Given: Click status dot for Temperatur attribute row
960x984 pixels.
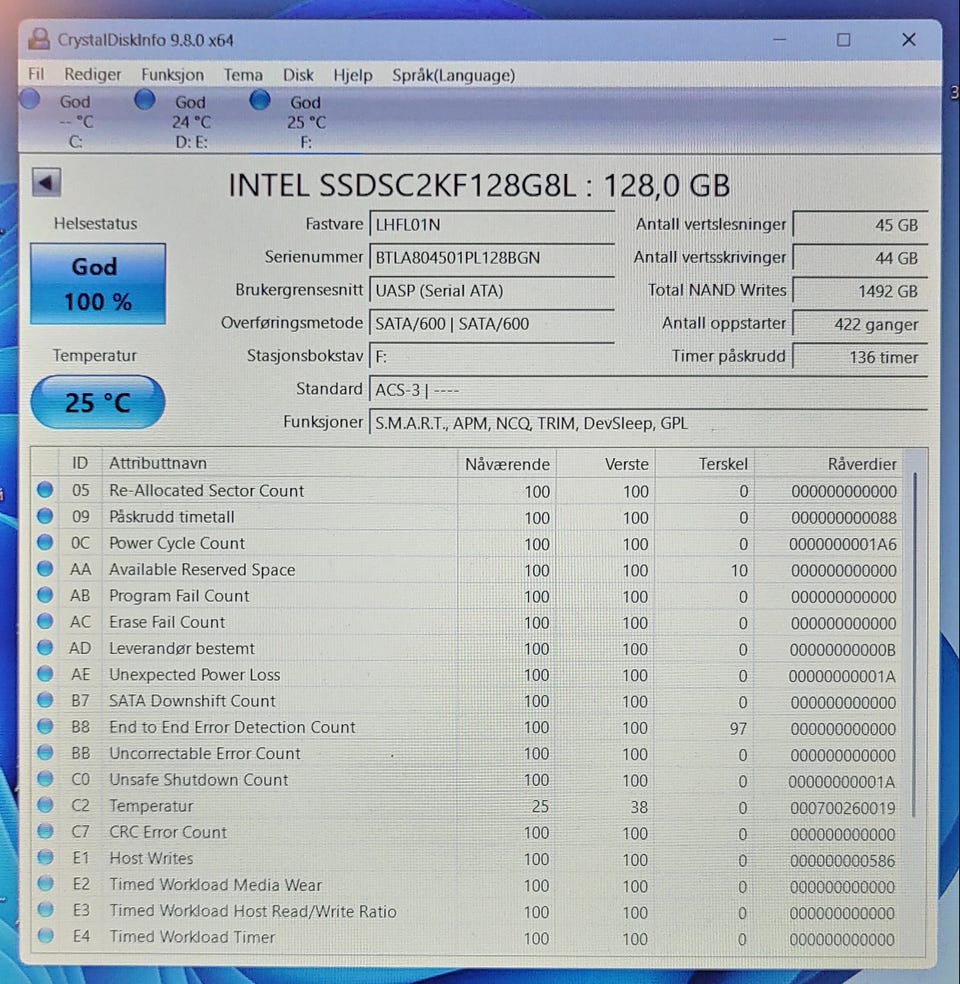Looking at the screenshot, I should (45, 805).
